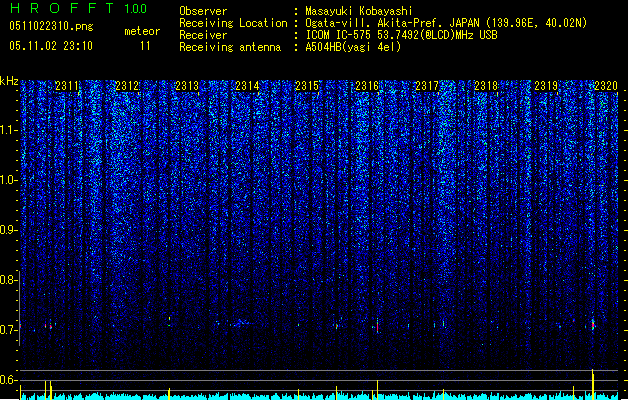
Task: Click the 'Observer' field label
Action: pyautogui.click(x=203, y=11)
